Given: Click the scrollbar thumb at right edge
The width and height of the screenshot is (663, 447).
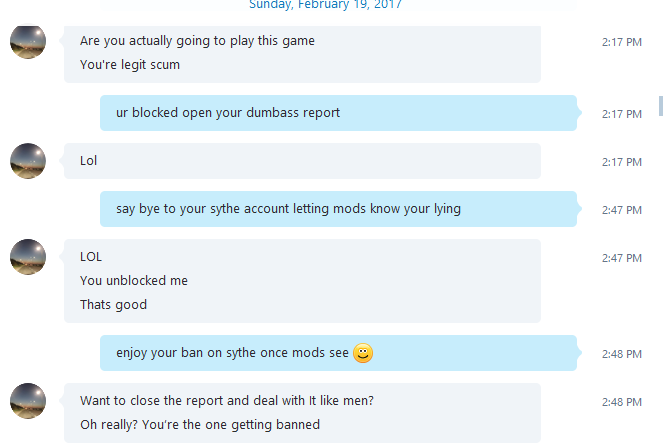Looking at the screenshot, I should tap(661, 106).
